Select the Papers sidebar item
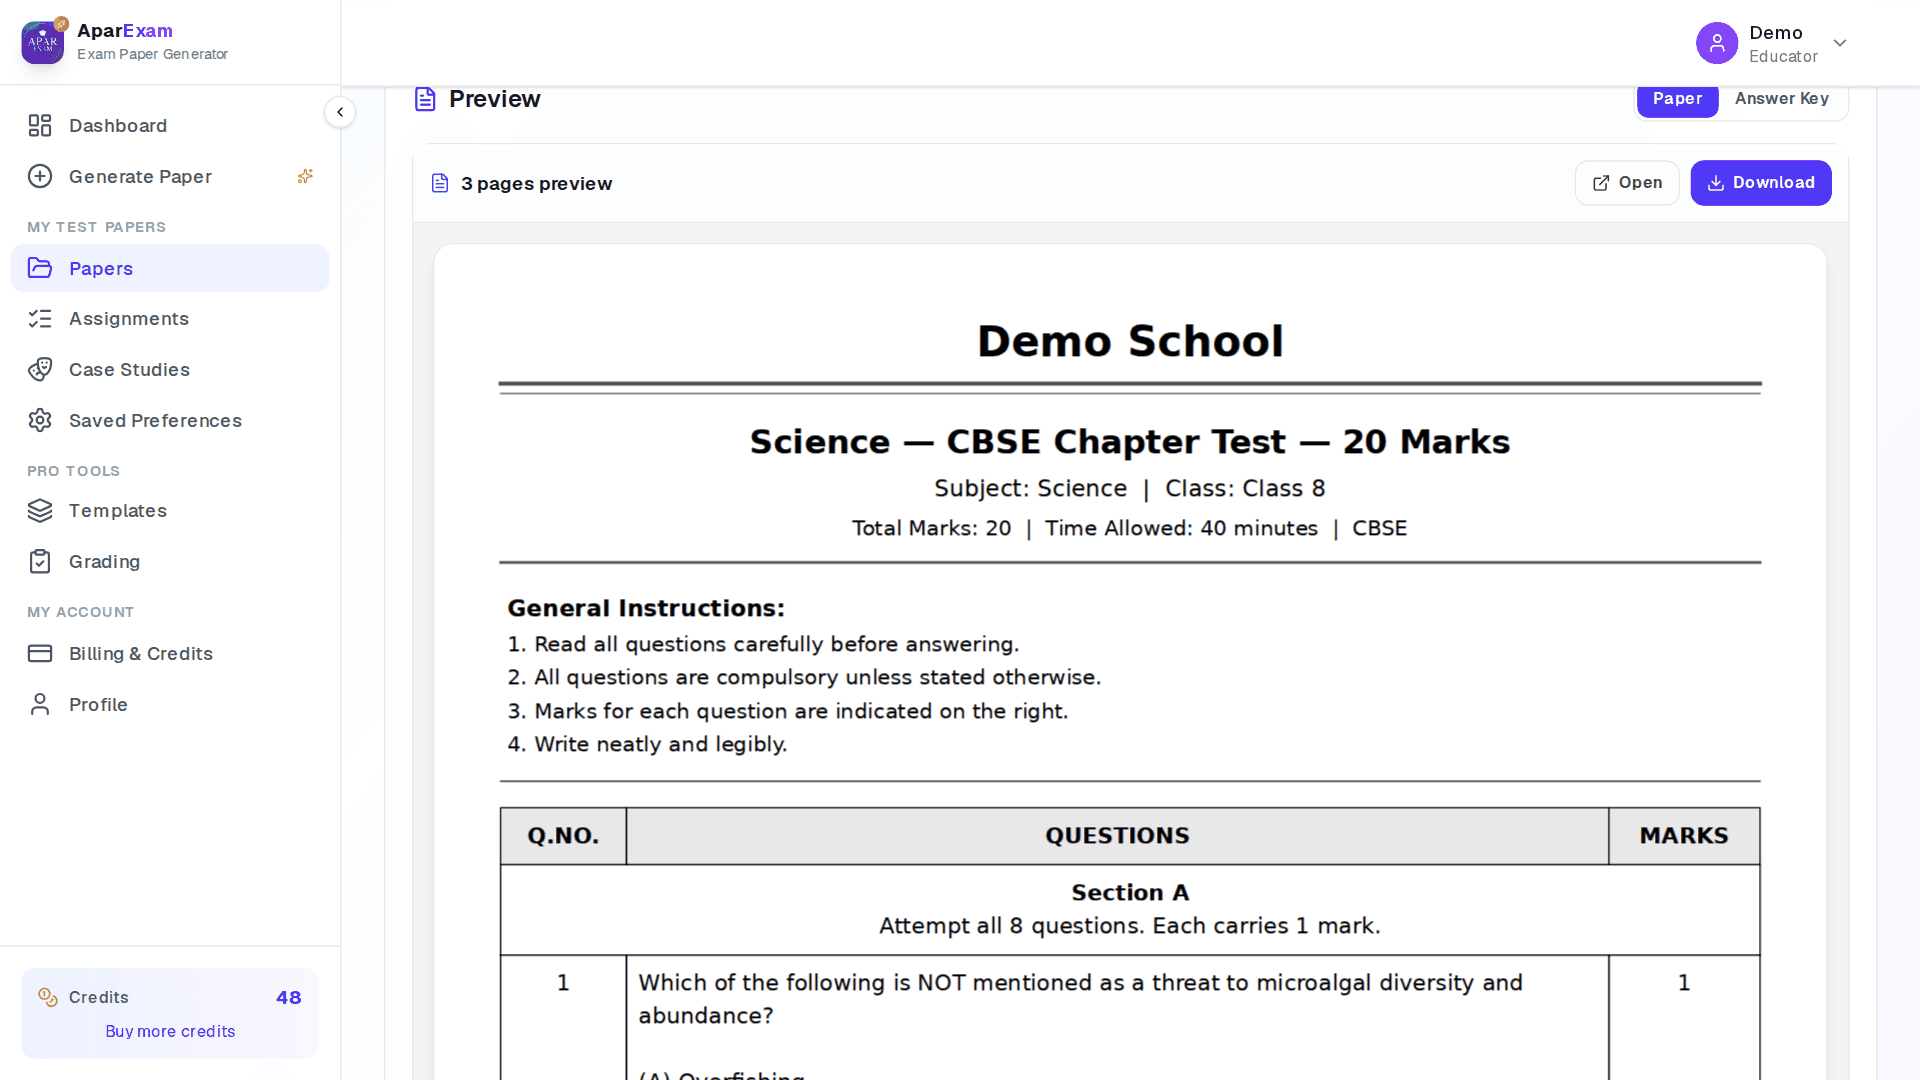This screenshot has width=1920, height=1080. click(170, 268)
